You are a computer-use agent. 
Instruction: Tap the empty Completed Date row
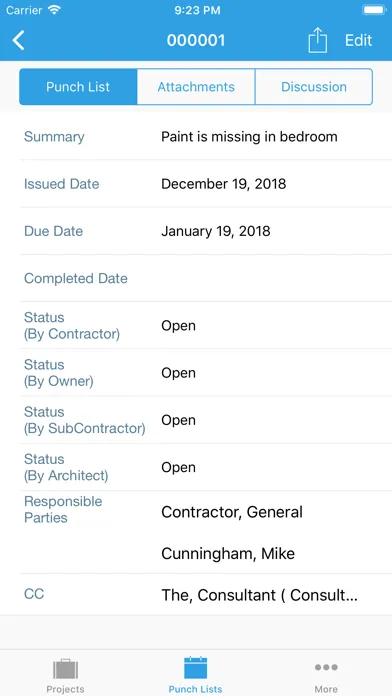click(206, 278)
